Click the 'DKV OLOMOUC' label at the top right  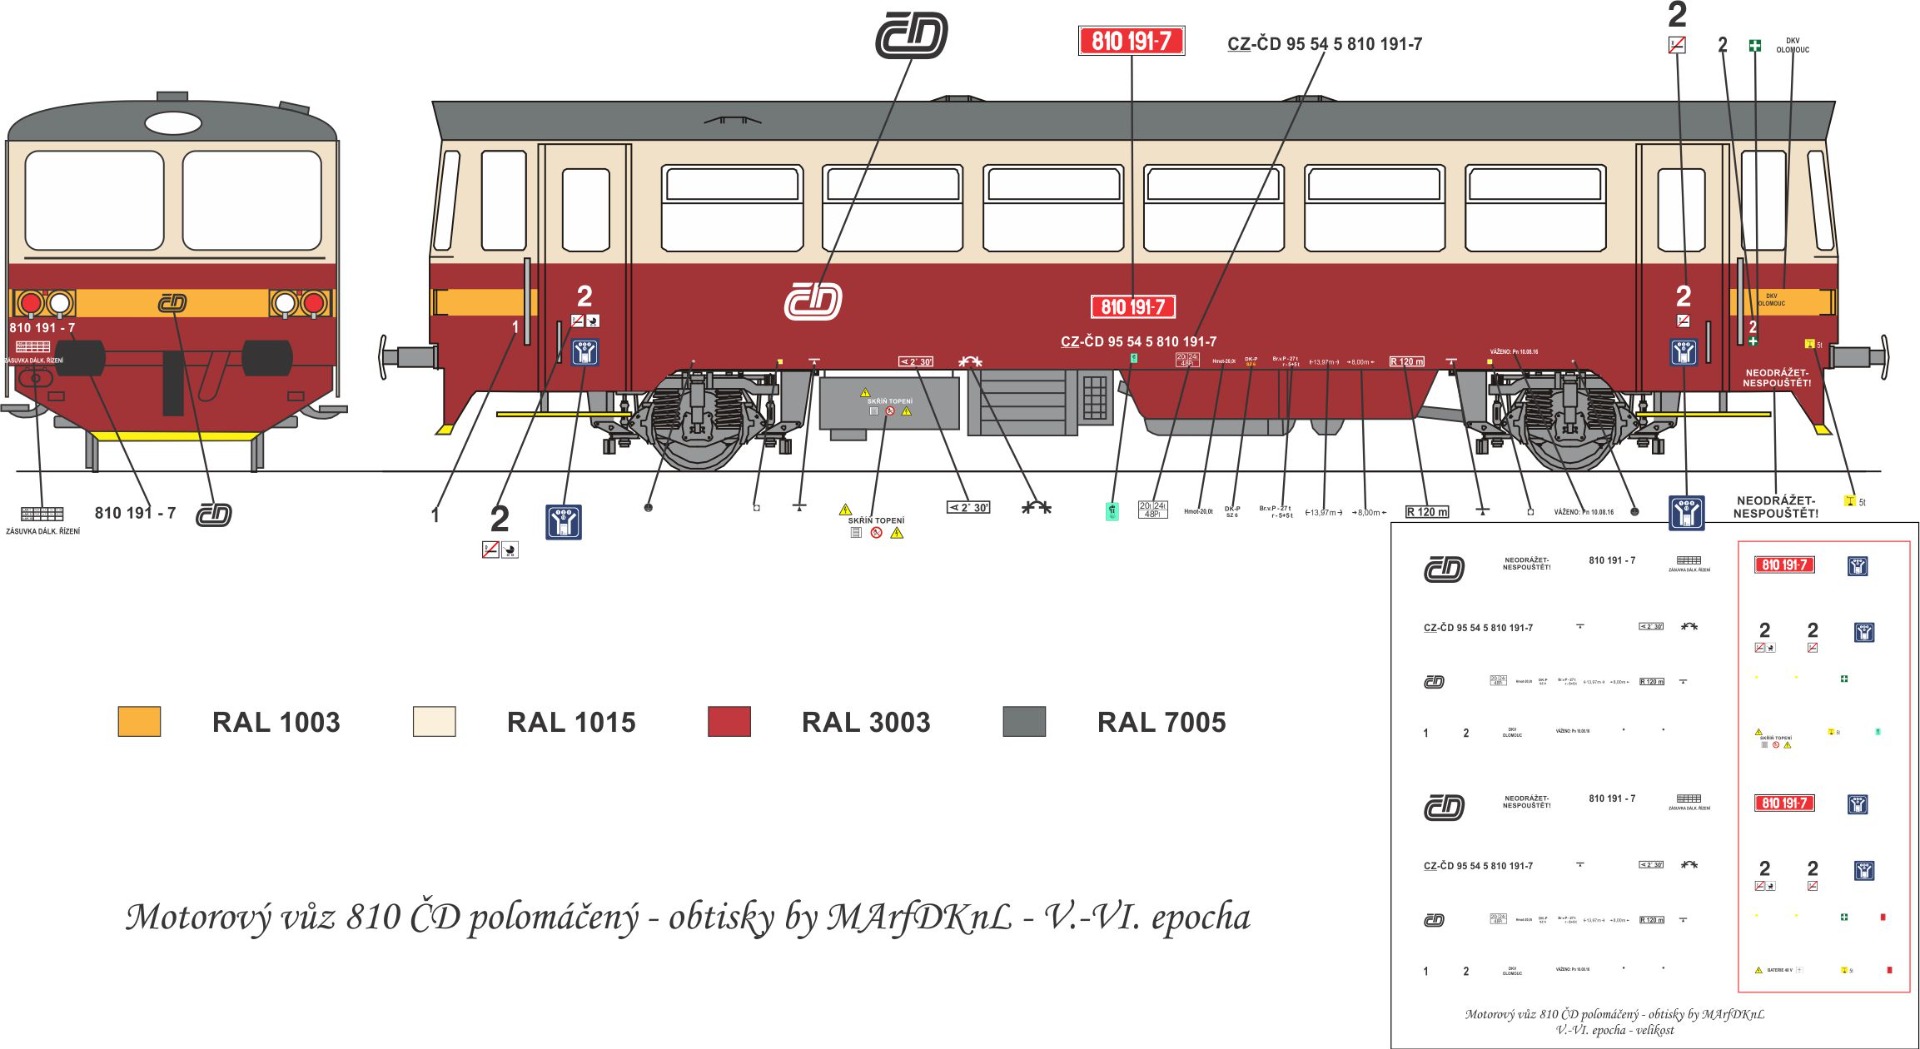coord(1792,45)
